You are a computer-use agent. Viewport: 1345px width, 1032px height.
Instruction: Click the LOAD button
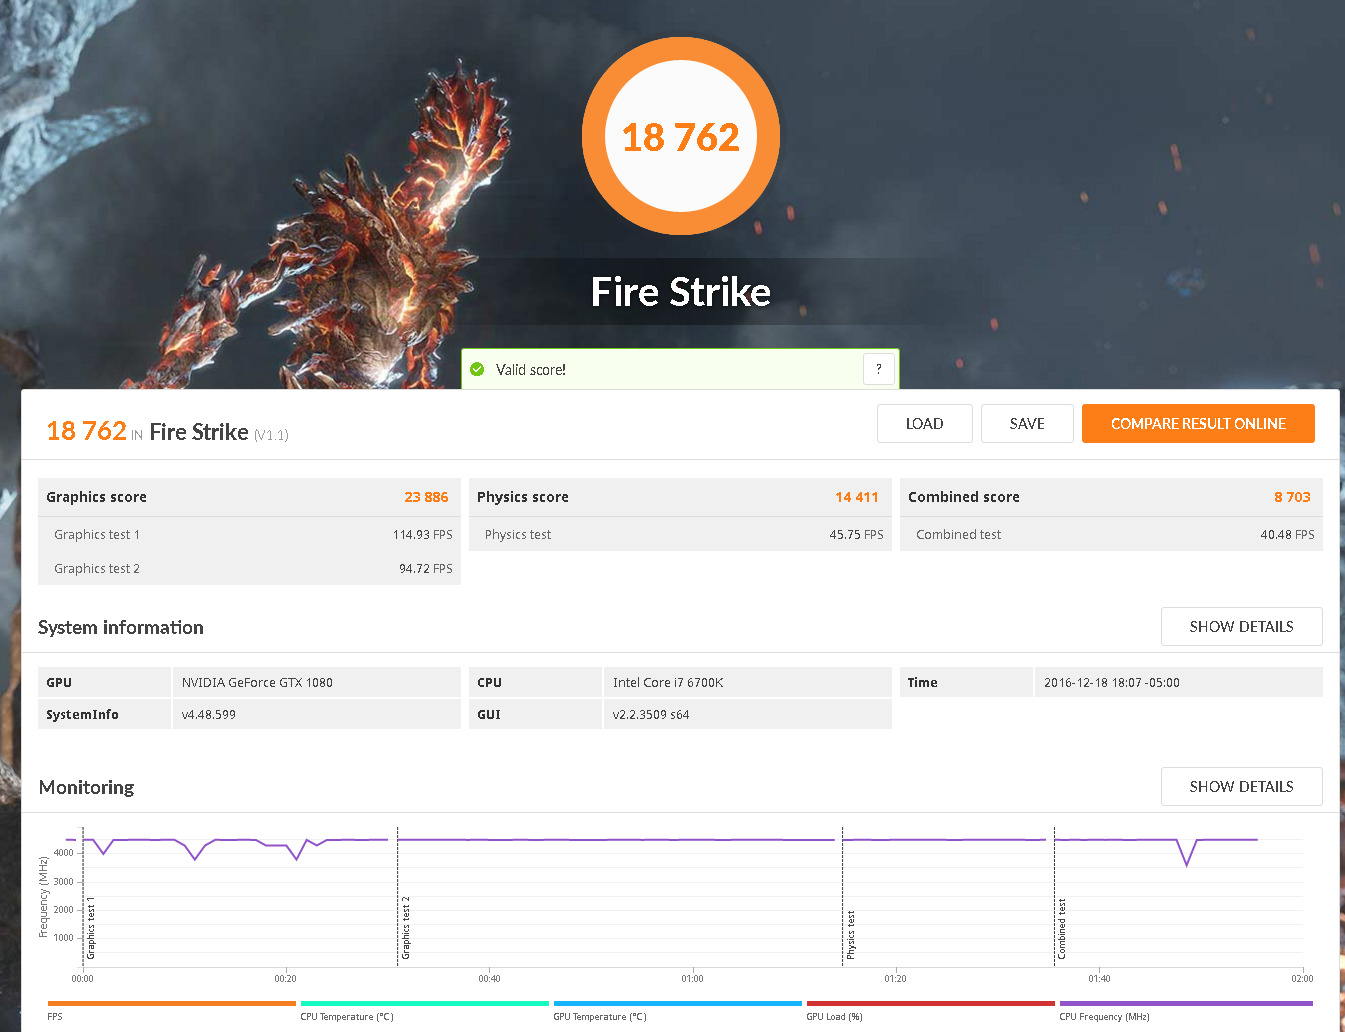coord(925,424)
